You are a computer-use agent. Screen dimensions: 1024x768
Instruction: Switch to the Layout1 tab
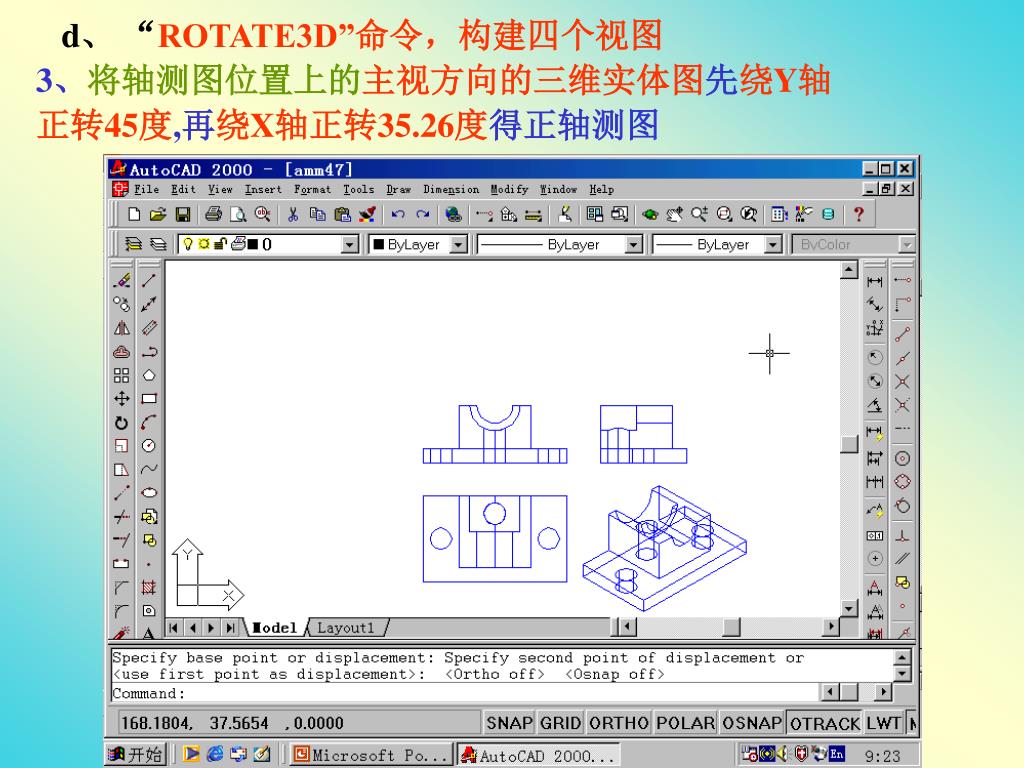point(346,628)
